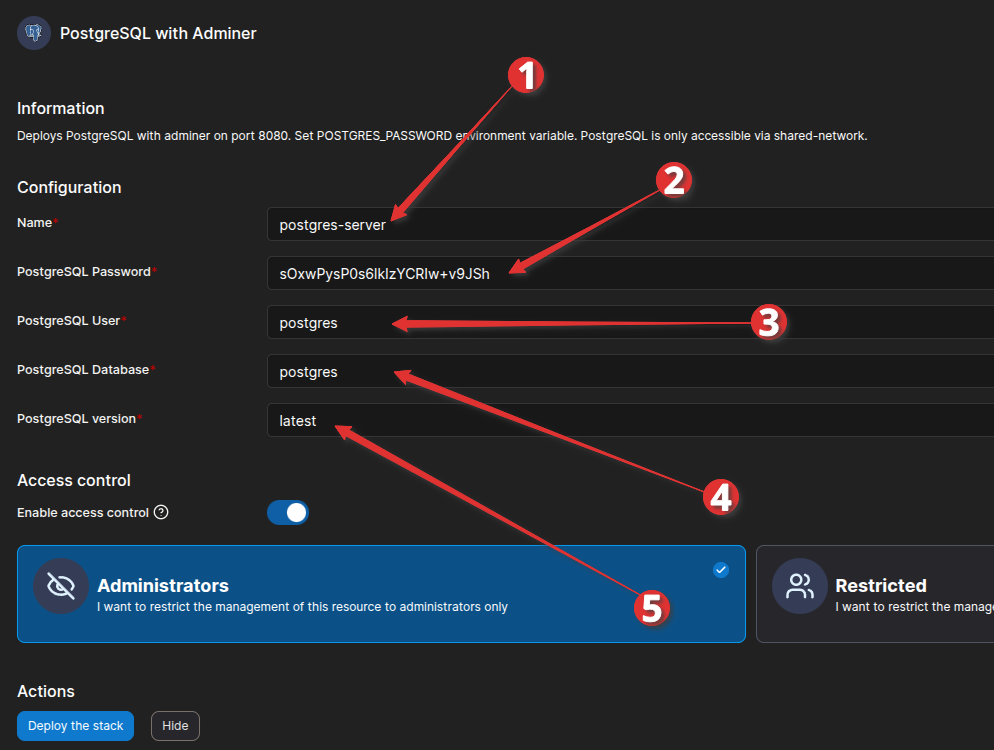Image resolution: width=994 pixels, height=750 pixels.
Task: Focus the PostgreSQL Password input field
Action: pyautogui.click(x=630, y=273)
